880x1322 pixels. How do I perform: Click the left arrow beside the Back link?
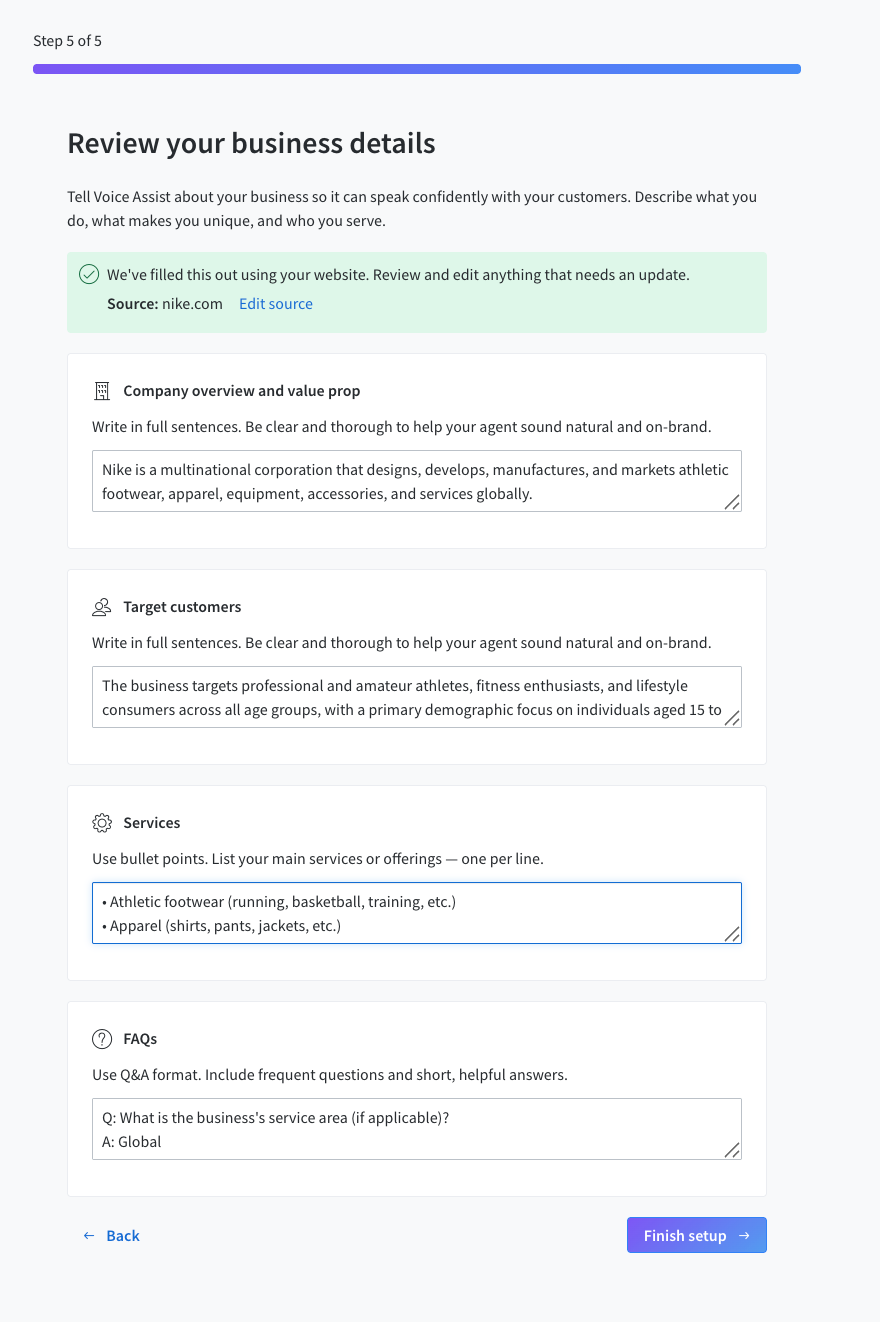88,1235
